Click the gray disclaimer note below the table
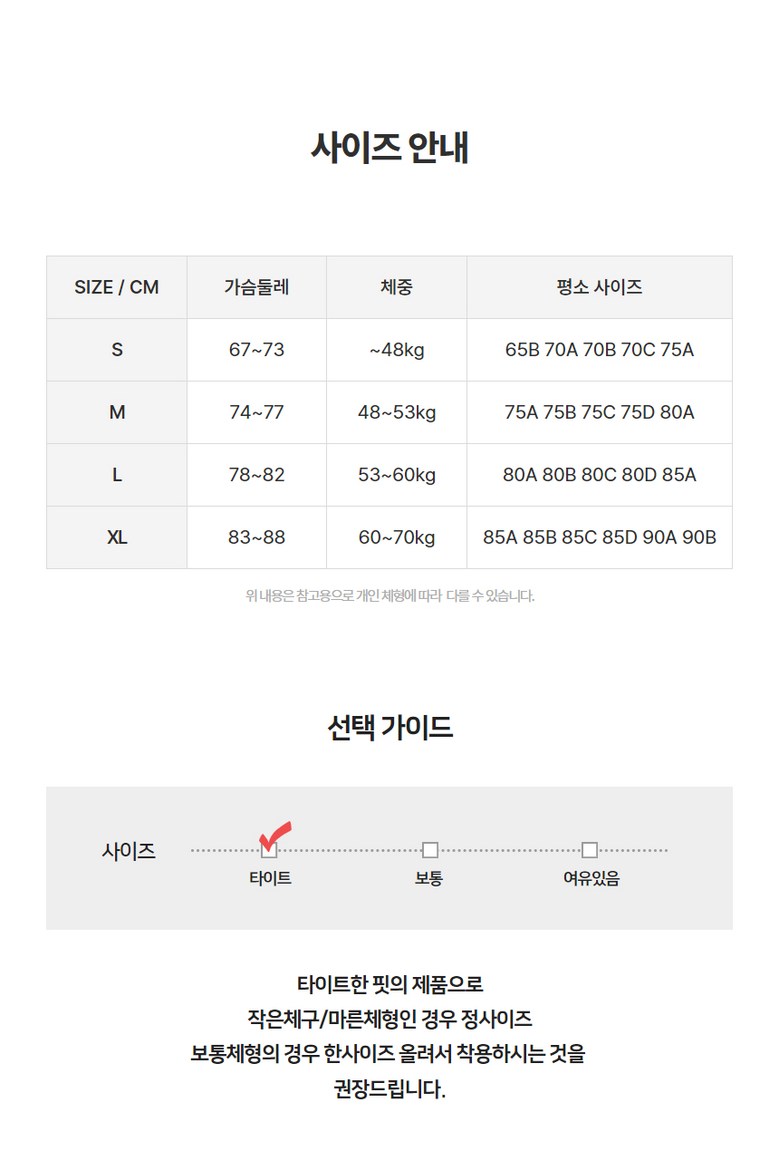Image resolution: width=779 pixels, height=1170 pixels. tap(389, 596)
